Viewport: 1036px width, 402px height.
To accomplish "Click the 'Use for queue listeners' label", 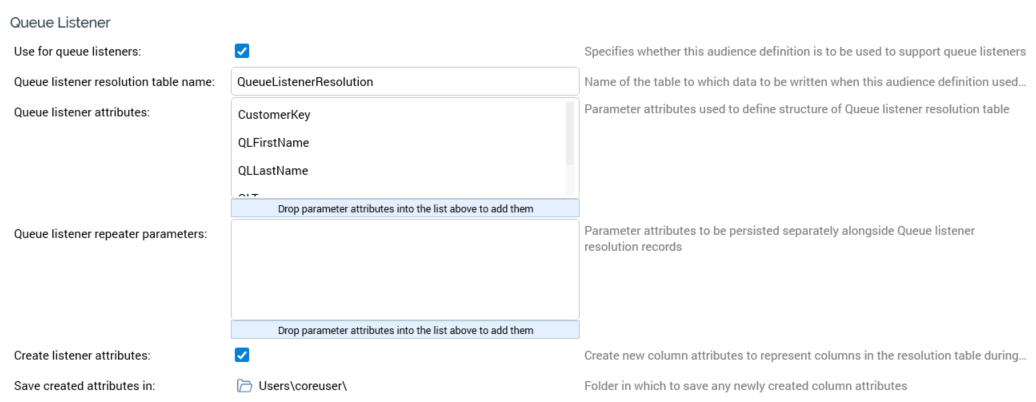I will click(x=77, y=51).
